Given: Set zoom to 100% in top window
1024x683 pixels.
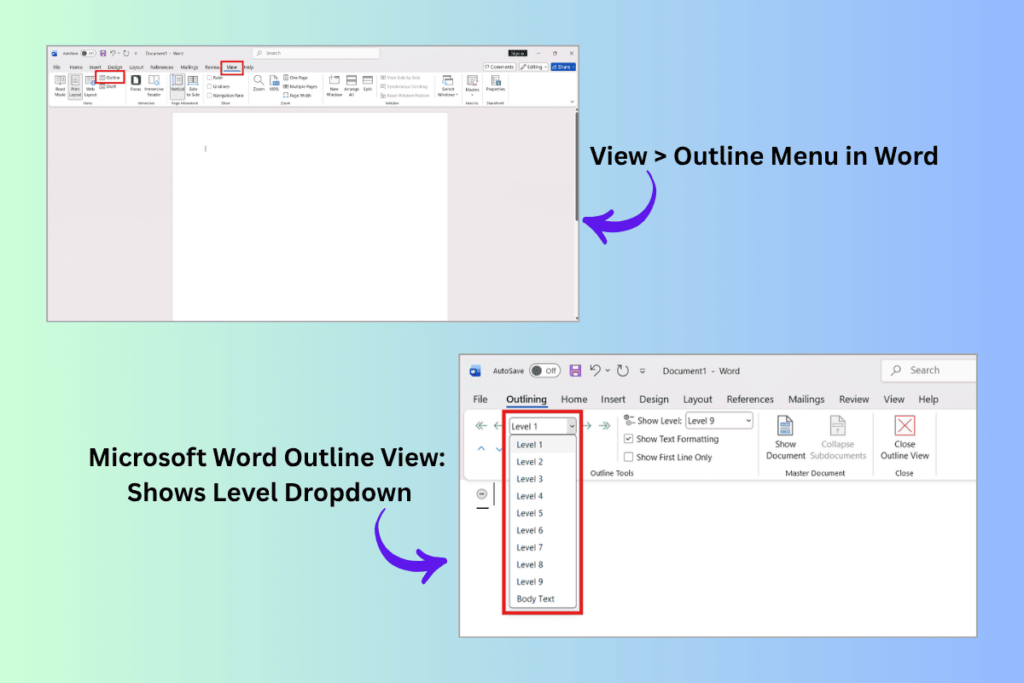Looking at the screenshot, I should point(274,83).
